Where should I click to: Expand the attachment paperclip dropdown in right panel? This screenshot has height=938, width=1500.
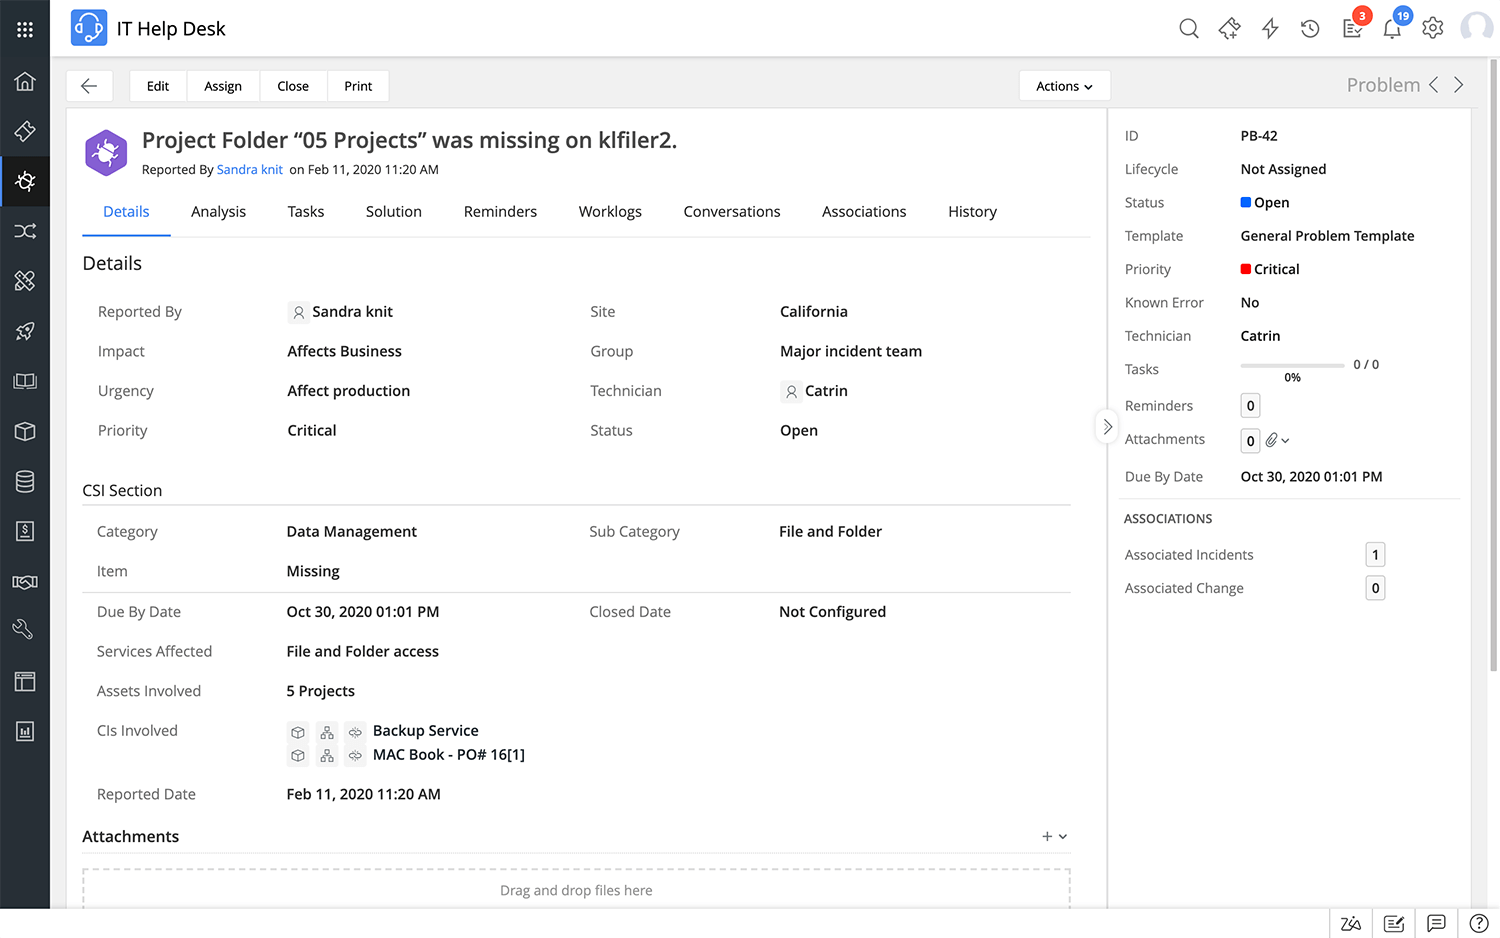[1276, 440]
